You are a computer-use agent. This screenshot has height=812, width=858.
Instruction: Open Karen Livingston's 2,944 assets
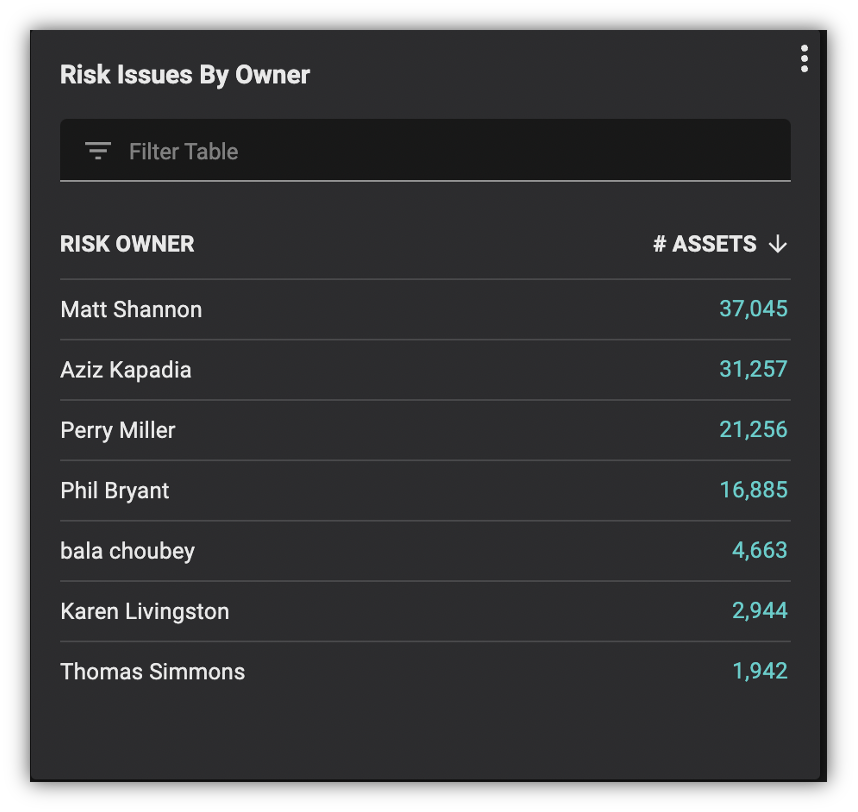(760, 611)
